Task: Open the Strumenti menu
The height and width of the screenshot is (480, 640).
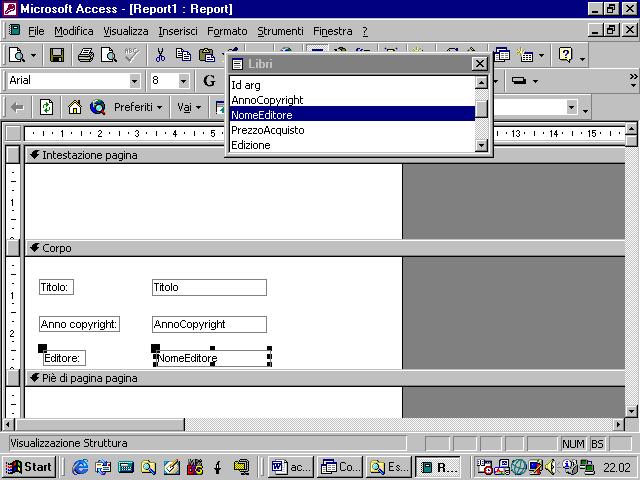Action: point(280,31)
